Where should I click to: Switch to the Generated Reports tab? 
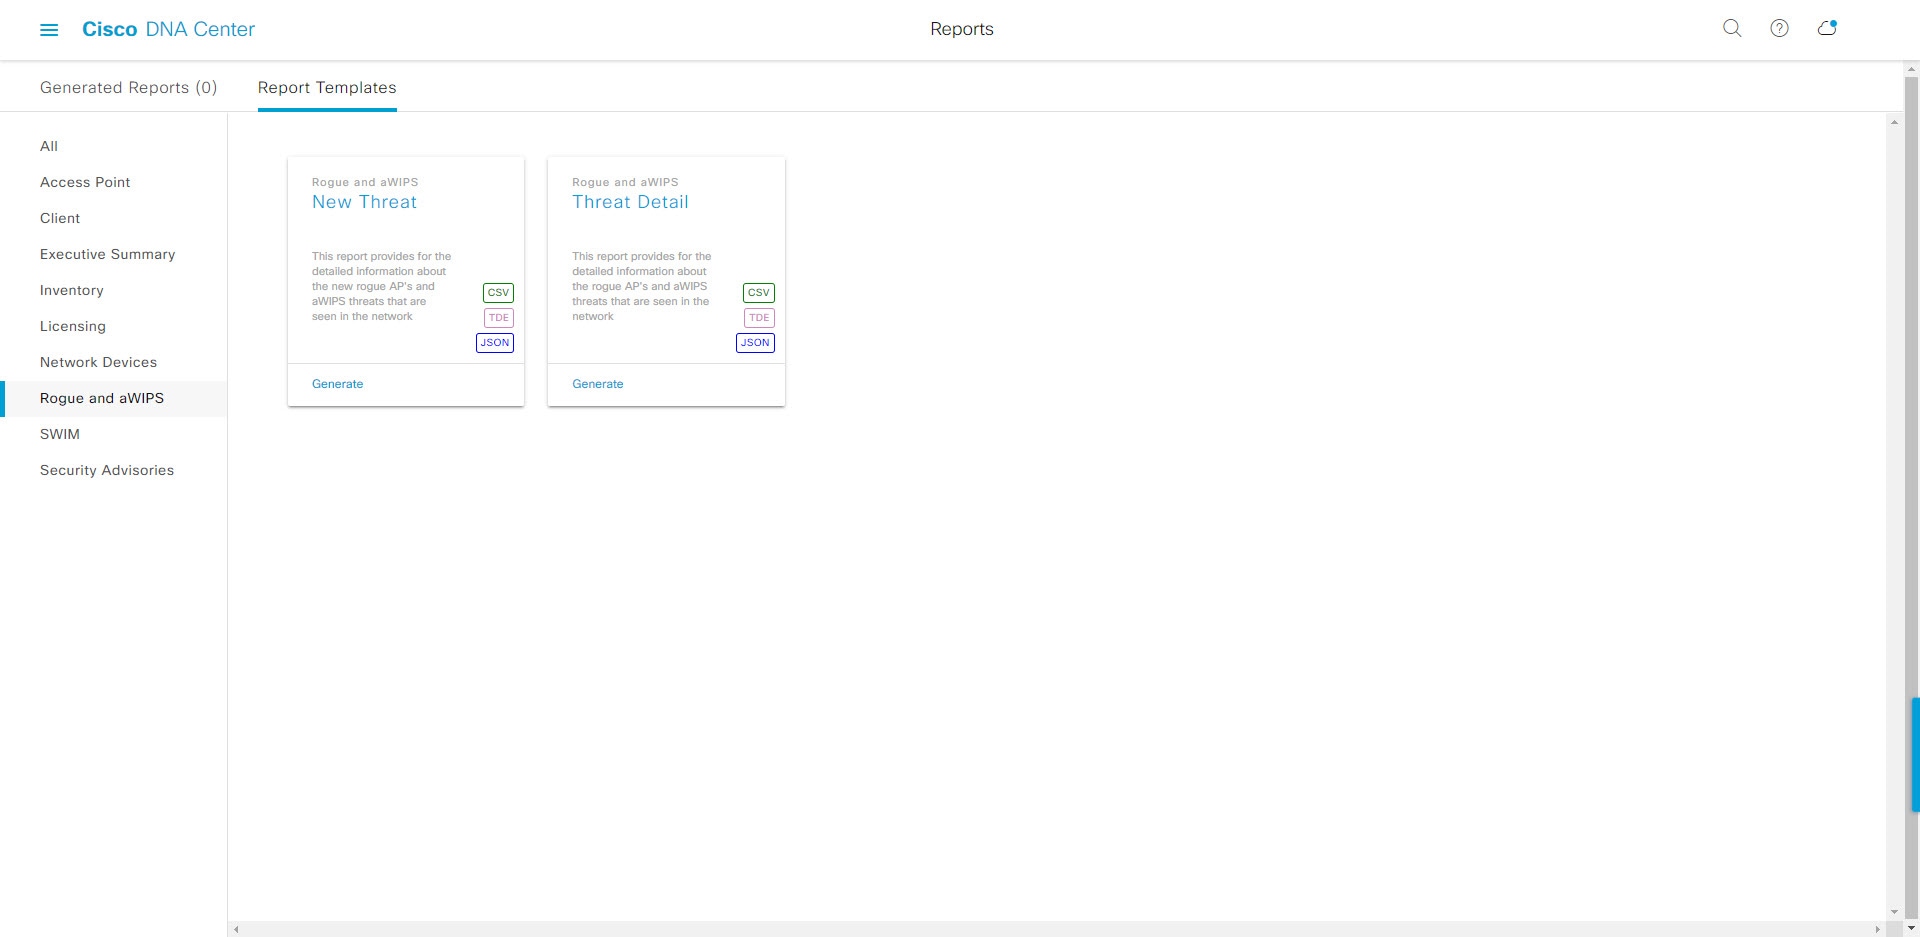point(128,87)
